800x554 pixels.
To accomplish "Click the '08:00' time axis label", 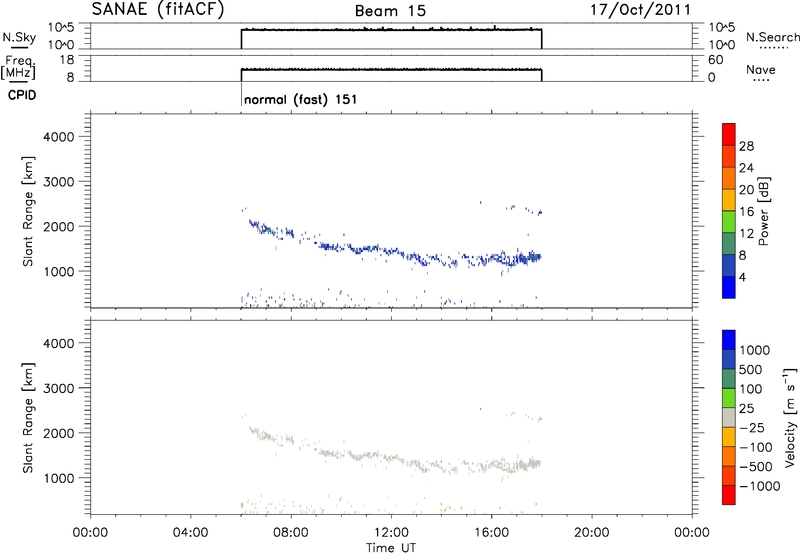I will pyautogui.click(x=291, y=533).
